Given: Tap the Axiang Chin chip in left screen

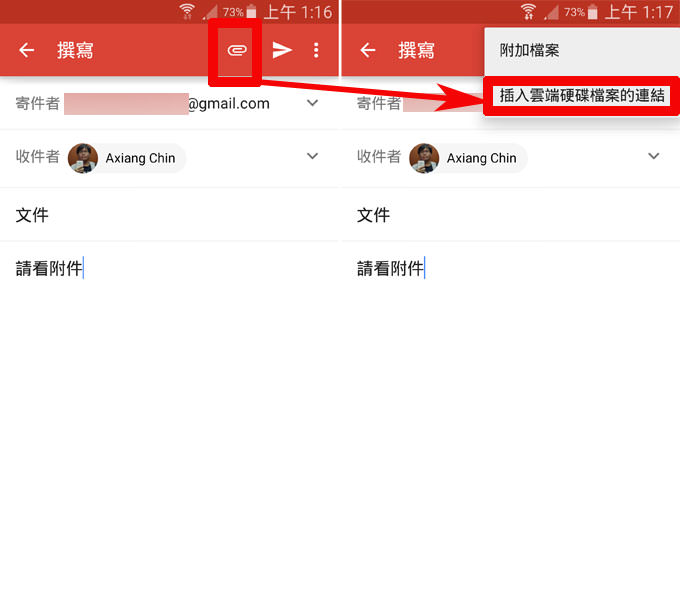Looking at the screenshot, I should (x=127, y=158).
